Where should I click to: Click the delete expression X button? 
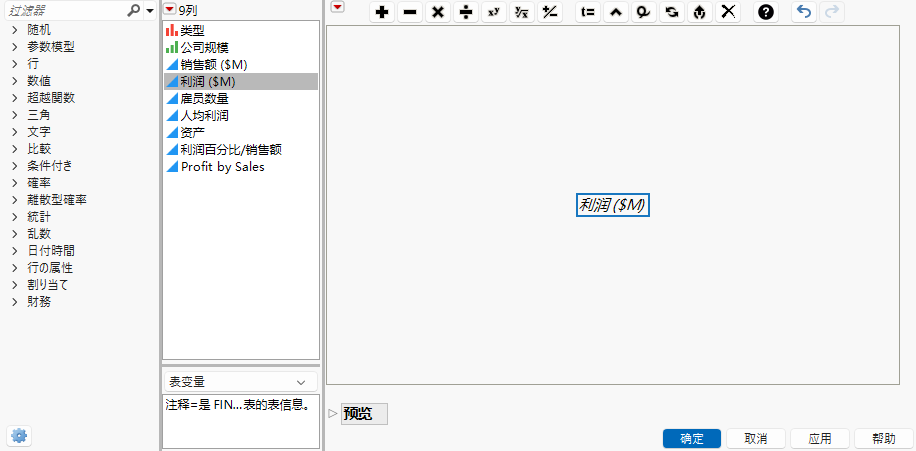coord(728,12)
